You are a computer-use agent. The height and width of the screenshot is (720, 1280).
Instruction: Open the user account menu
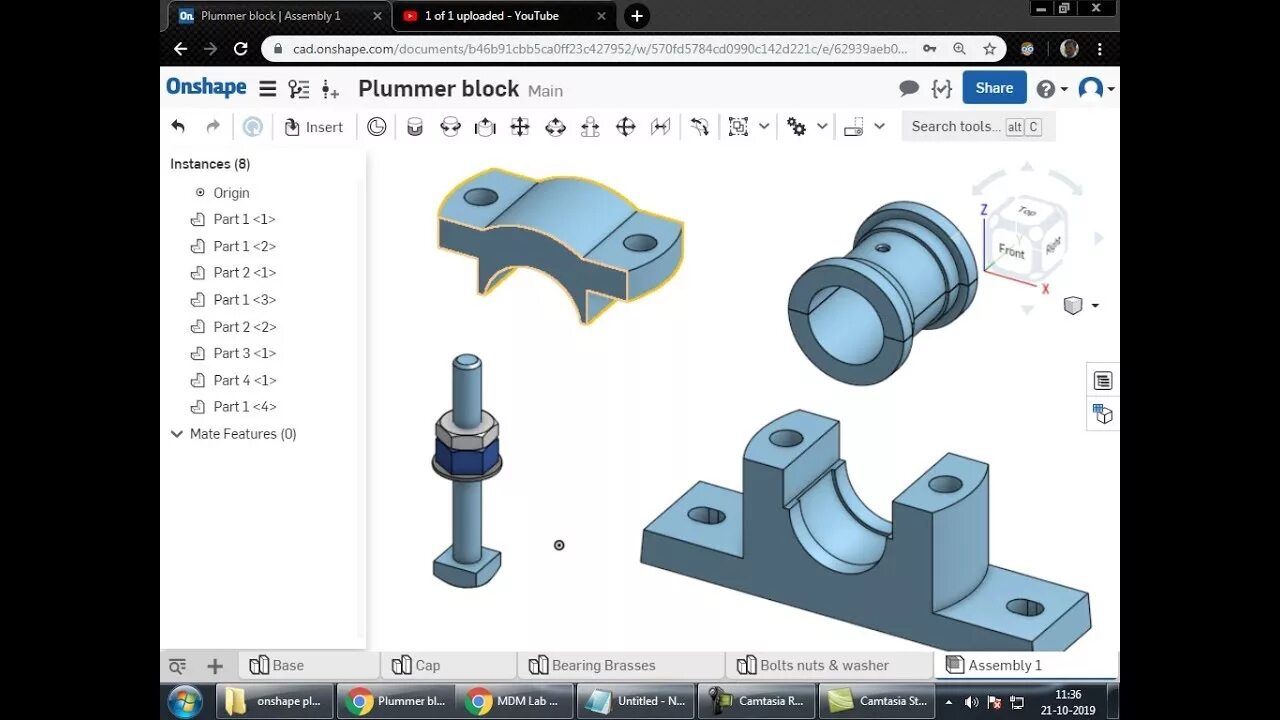pyautogui.click(x=1096, y=89)
